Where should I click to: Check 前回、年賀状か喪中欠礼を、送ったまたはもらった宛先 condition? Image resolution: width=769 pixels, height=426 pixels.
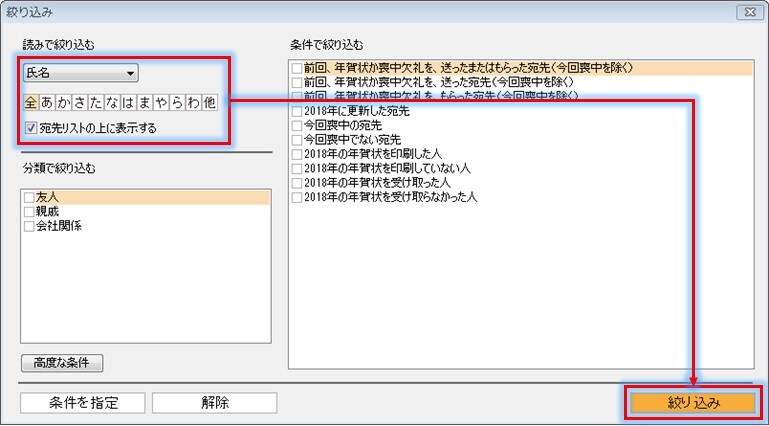point(297,68)
